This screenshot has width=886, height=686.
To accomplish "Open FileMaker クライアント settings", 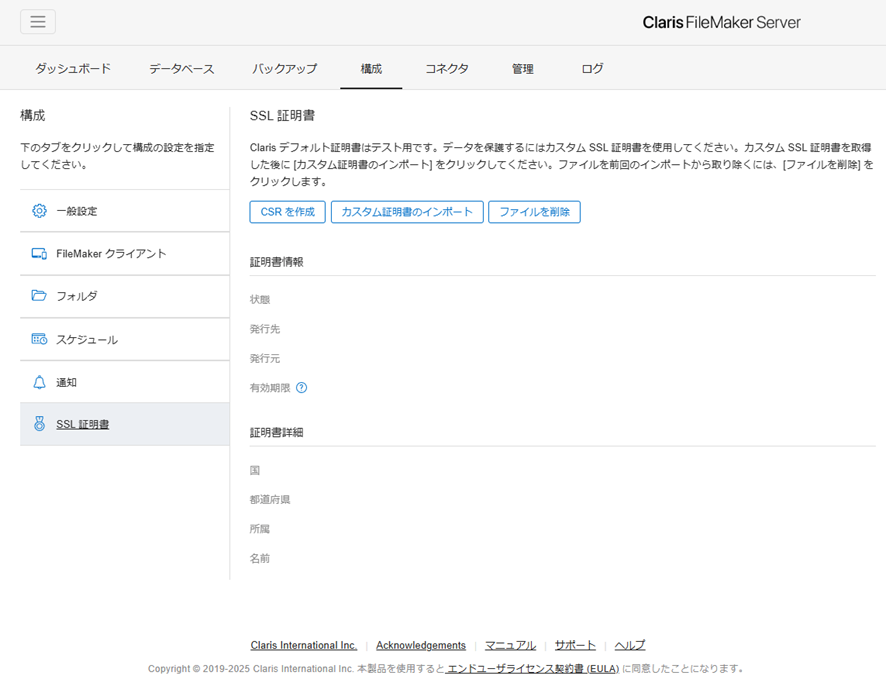I will [x=125, y=254].
